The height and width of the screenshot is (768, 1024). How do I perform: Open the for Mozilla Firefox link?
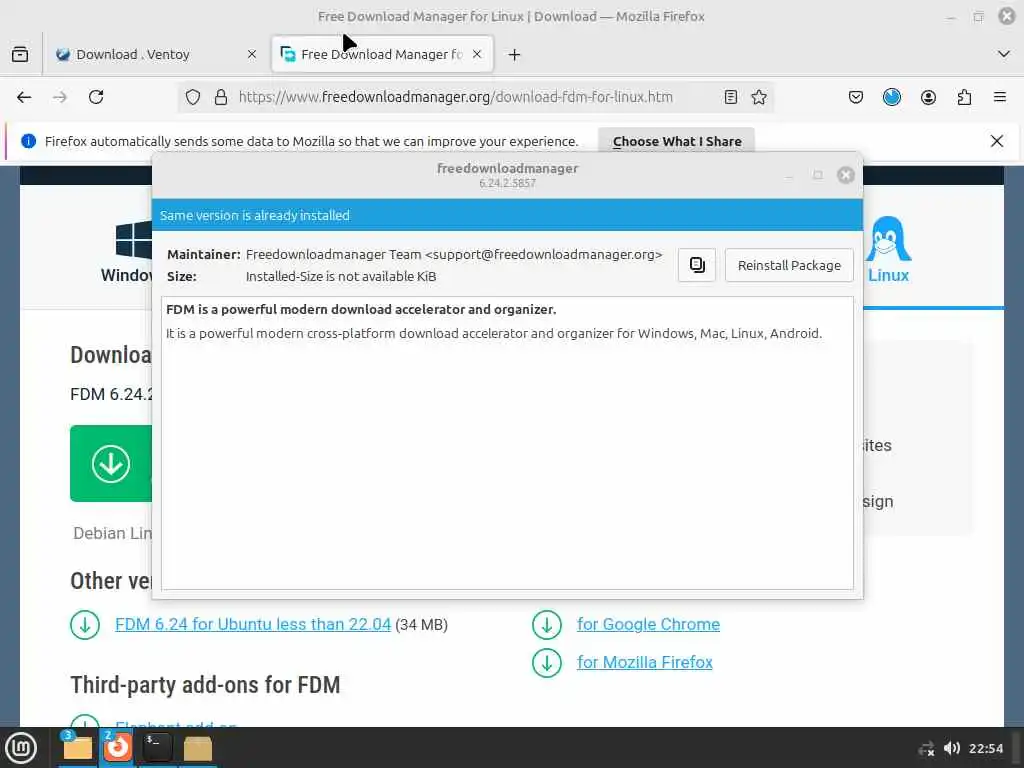pyautogui.click(x=644, y=662)
